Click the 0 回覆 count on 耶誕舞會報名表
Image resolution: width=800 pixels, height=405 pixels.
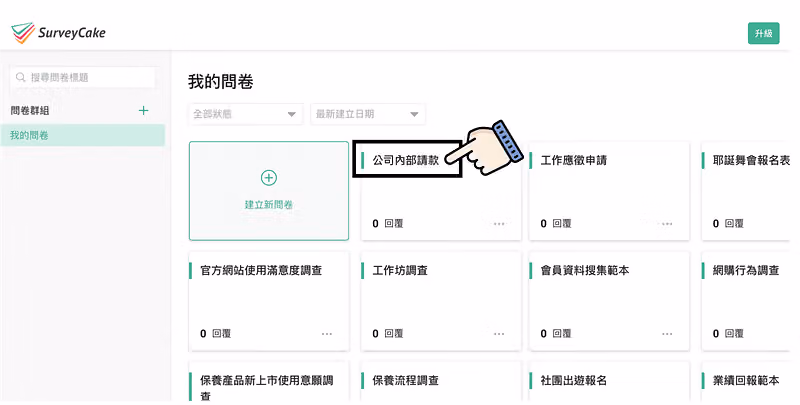(728, 223)
